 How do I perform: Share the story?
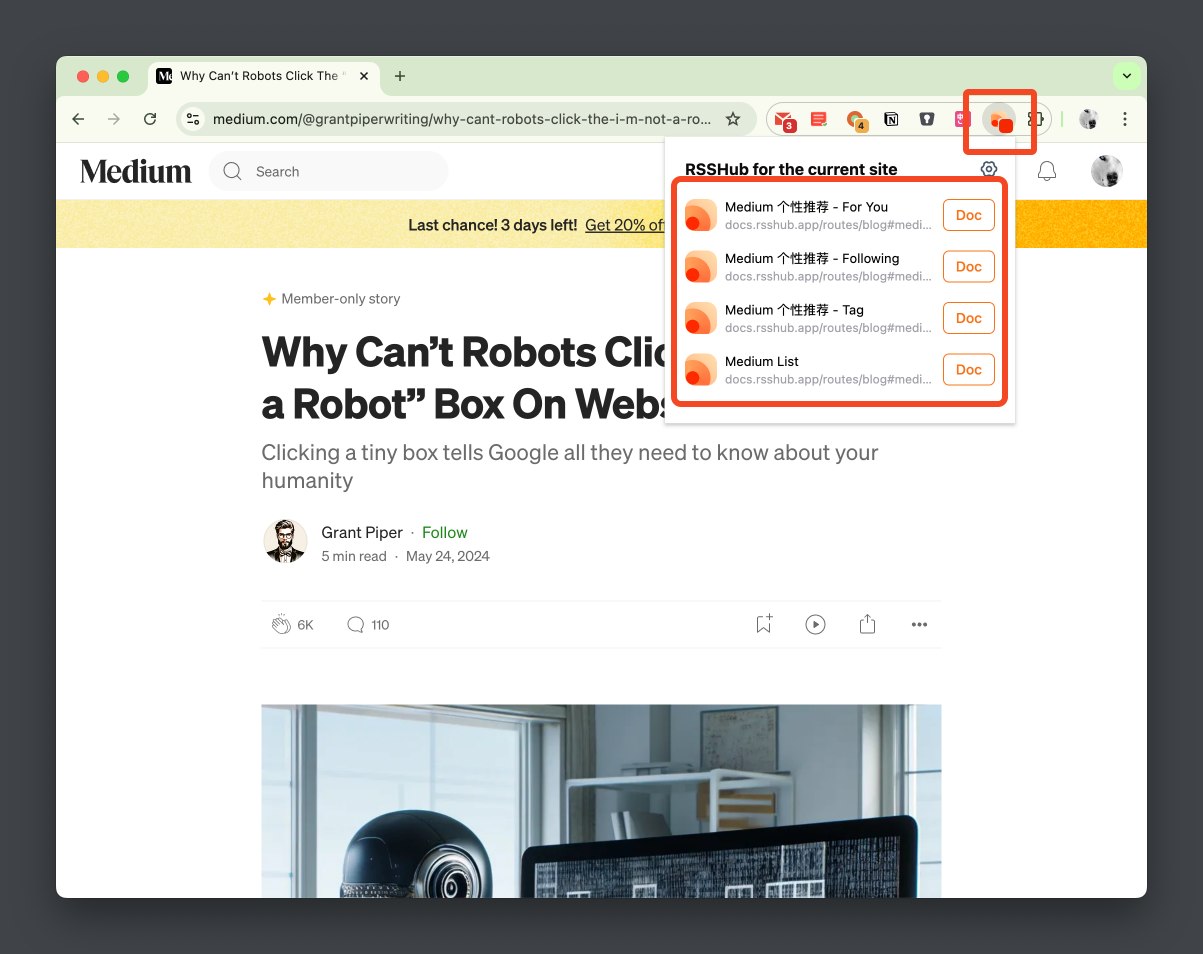point(867,624)
